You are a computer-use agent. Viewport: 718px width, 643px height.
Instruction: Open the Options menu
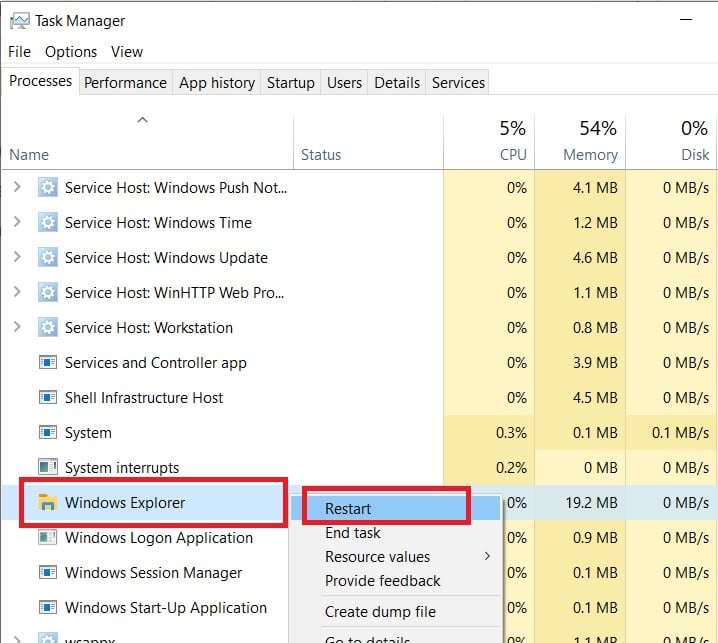(x=71, y=52)
